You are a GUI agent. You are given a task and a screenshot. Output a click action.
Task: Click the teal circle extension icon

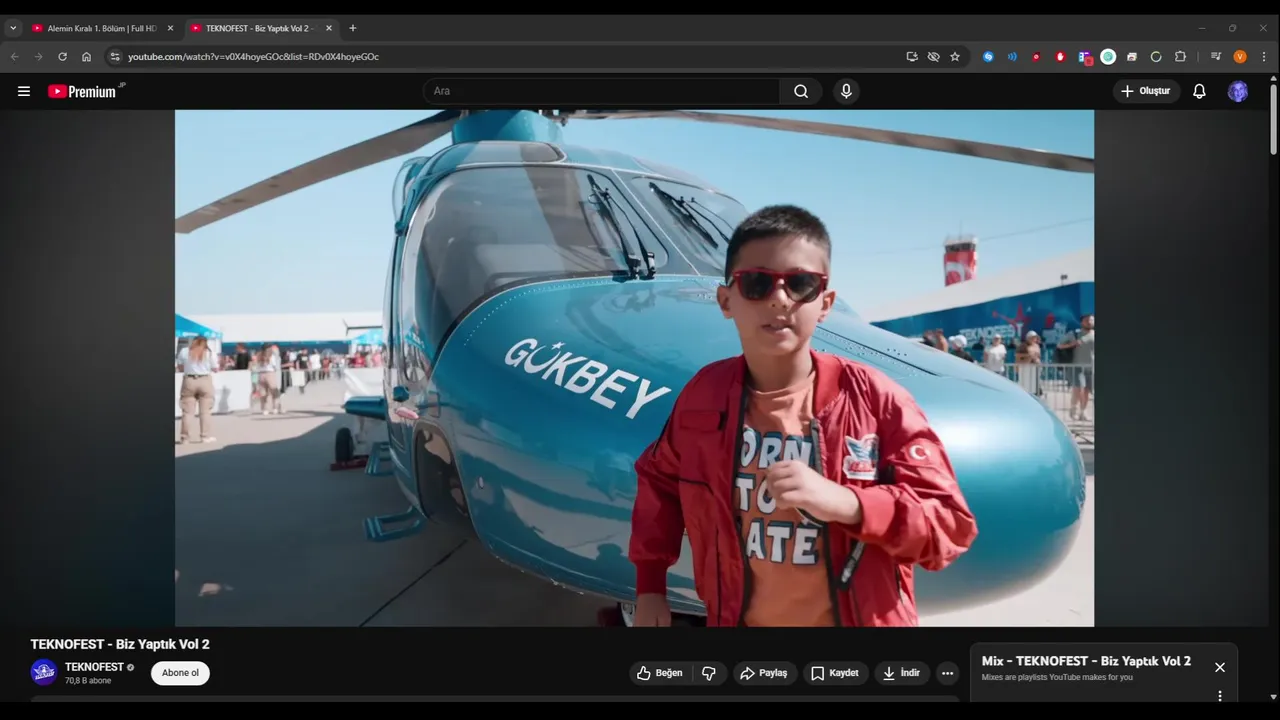(x=1108, y=57)
